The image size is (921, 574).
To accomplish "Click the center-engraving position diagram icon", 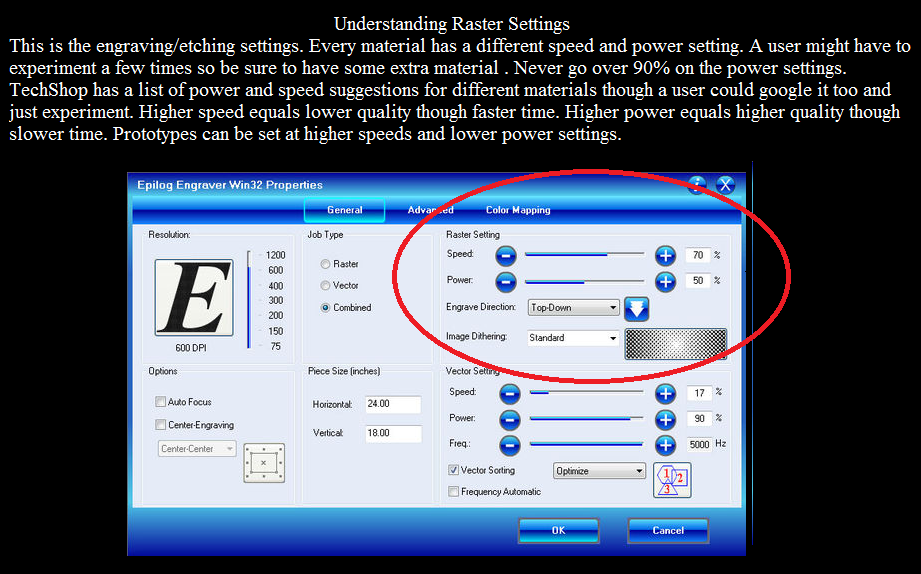I will pos(264,463).
